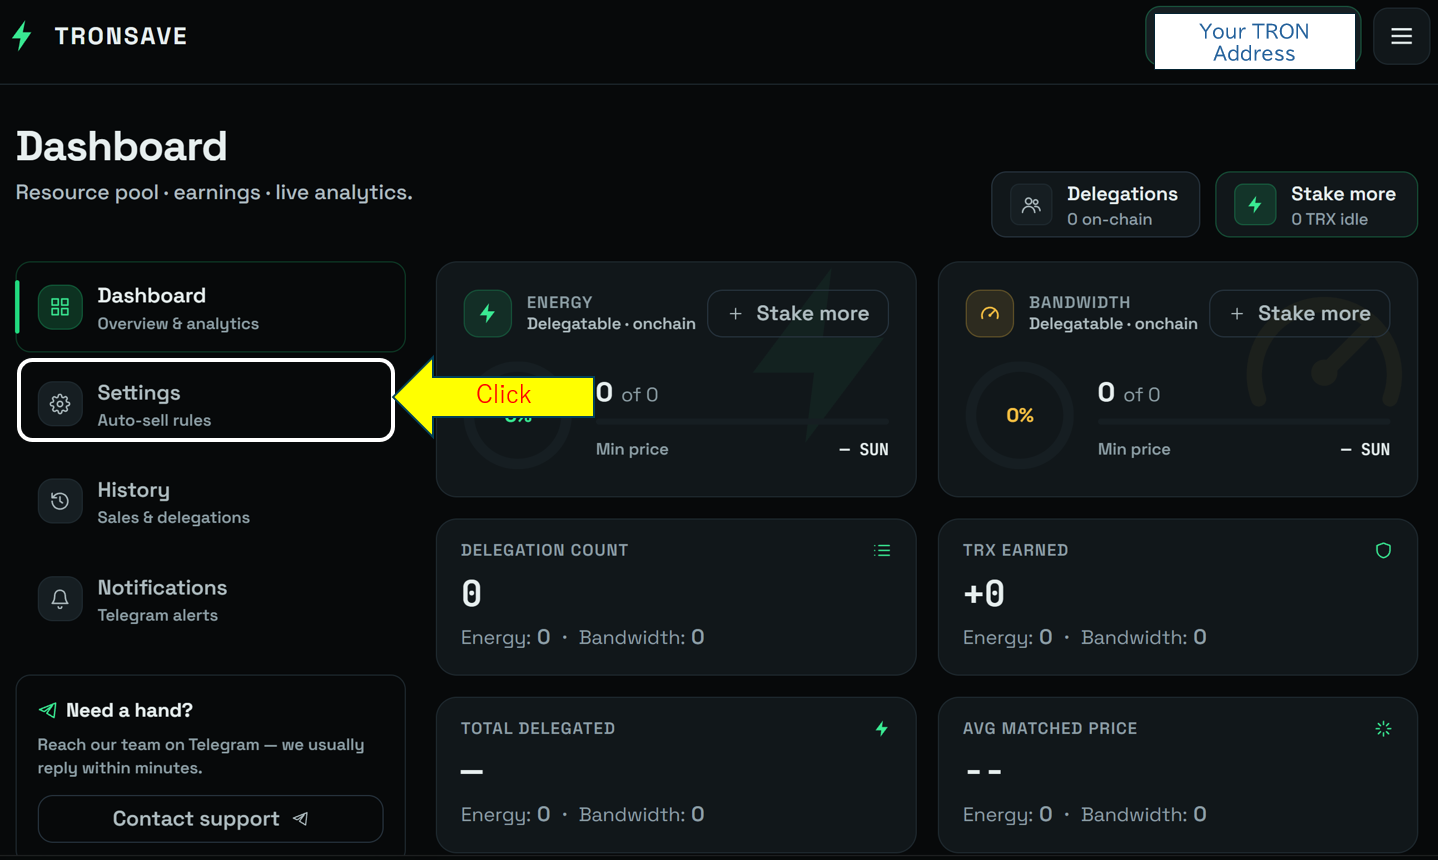Click the bolt icon in Total Delegated card

tap(882, 729)
